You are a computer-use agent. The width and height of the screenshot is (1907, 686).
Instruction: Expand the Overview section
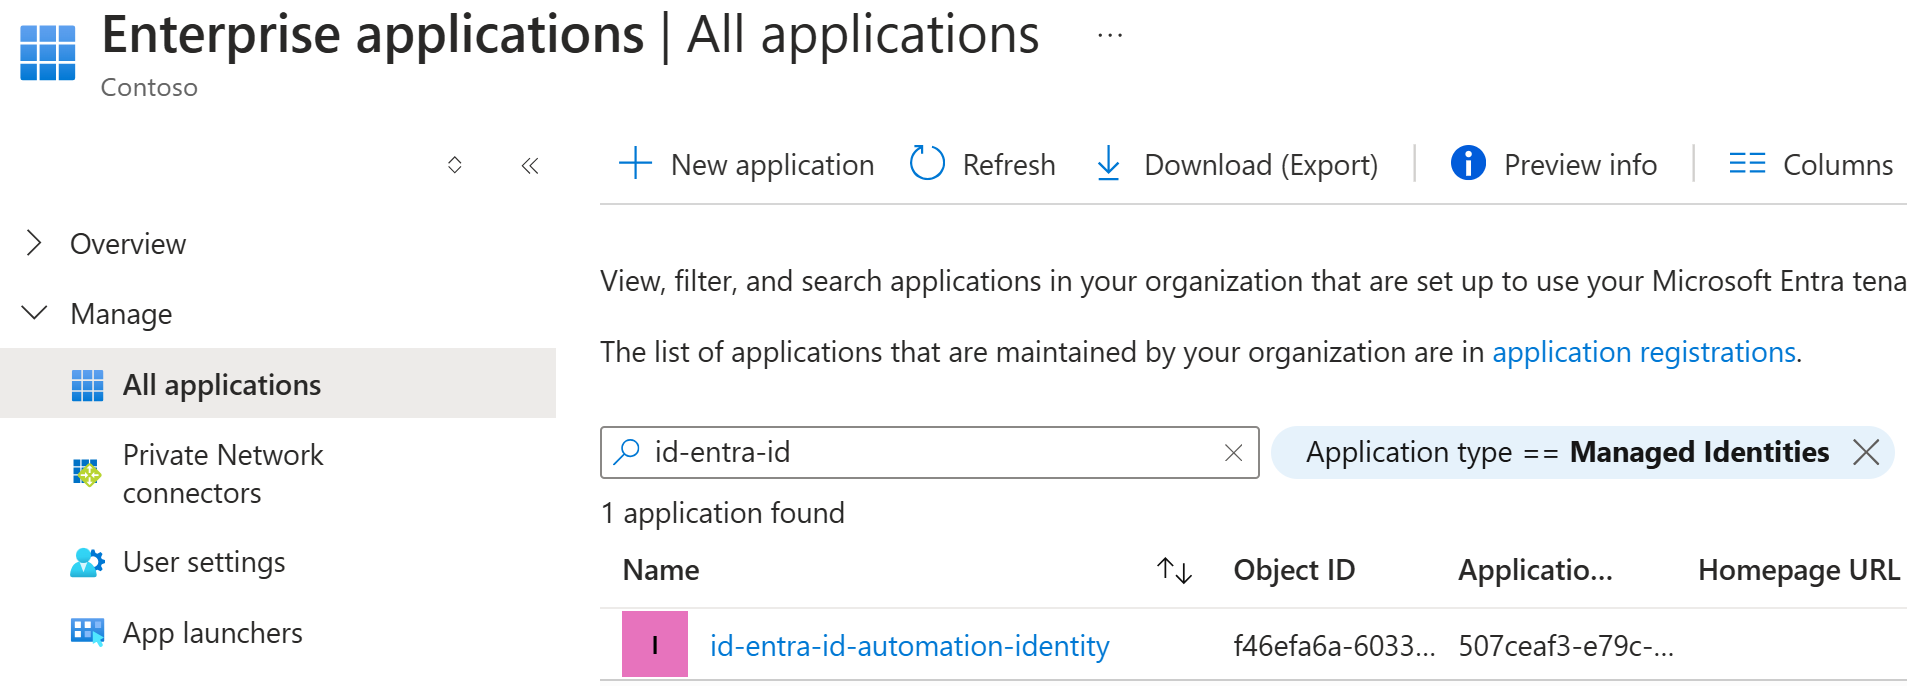click(x=34, y=243)
